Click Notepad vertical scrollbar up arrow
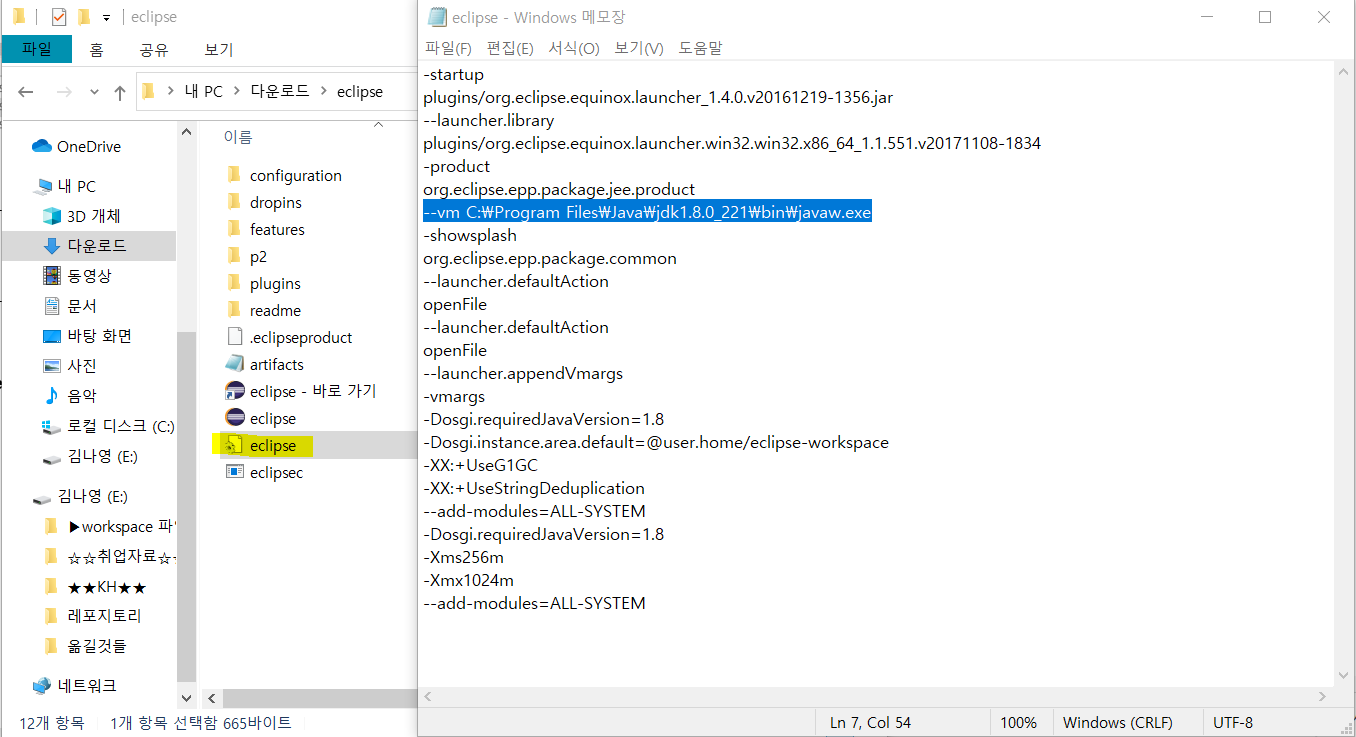The height and width of the screenshot is (737, 1356). (x=1345, y=71)
